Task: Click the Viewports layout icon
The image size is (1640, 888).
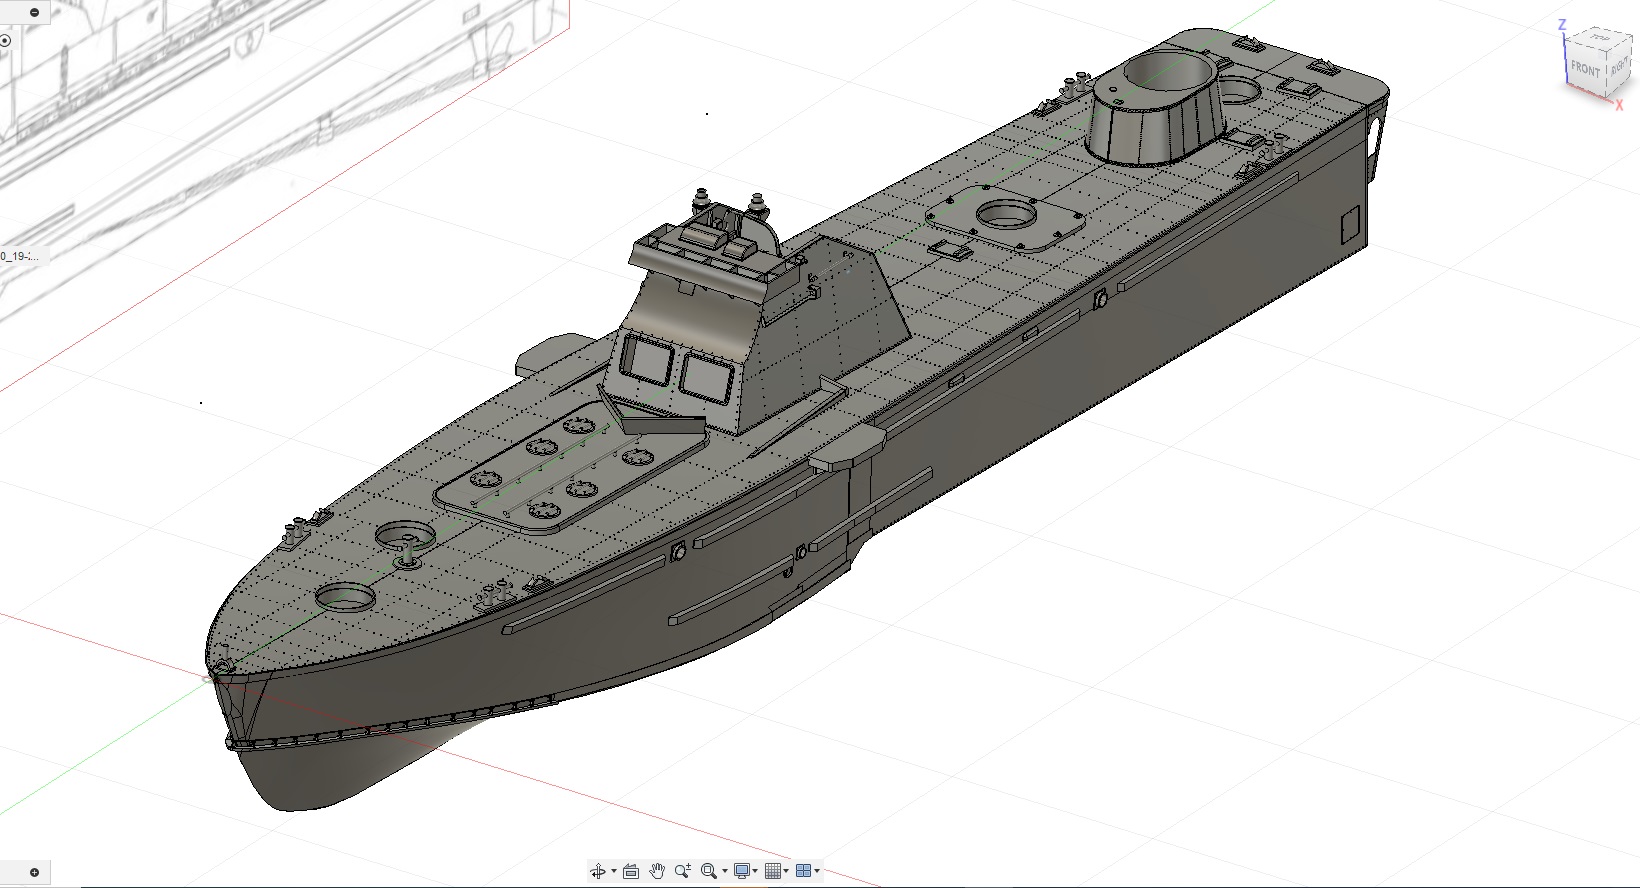Action: pyautogui.click(x=804, y=871)
